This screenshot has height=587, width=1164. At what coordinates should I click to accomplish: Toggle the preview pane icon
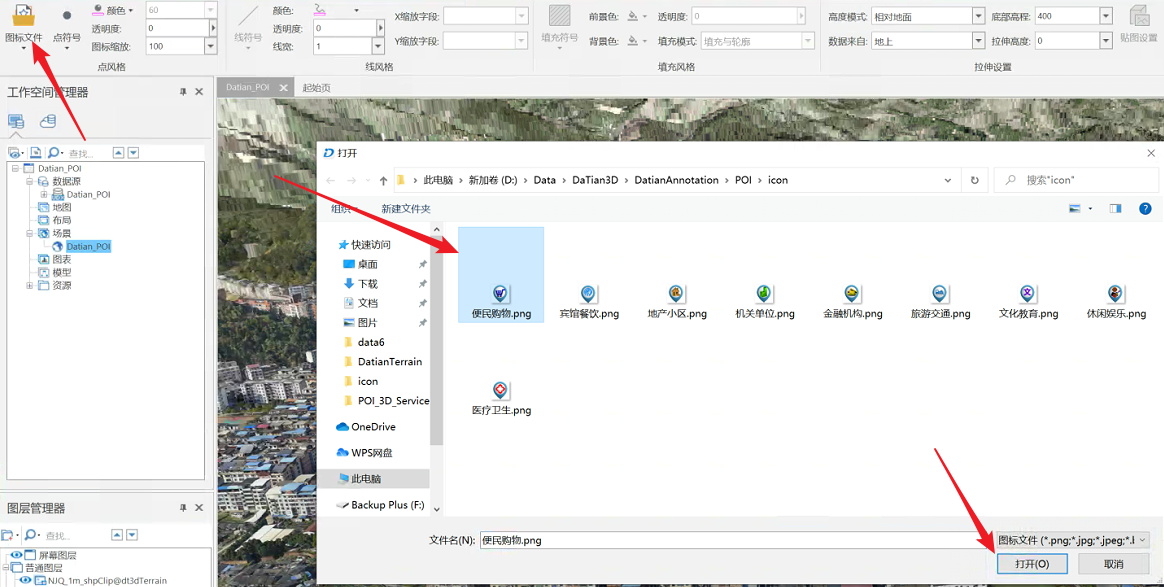pos(1115,209)
